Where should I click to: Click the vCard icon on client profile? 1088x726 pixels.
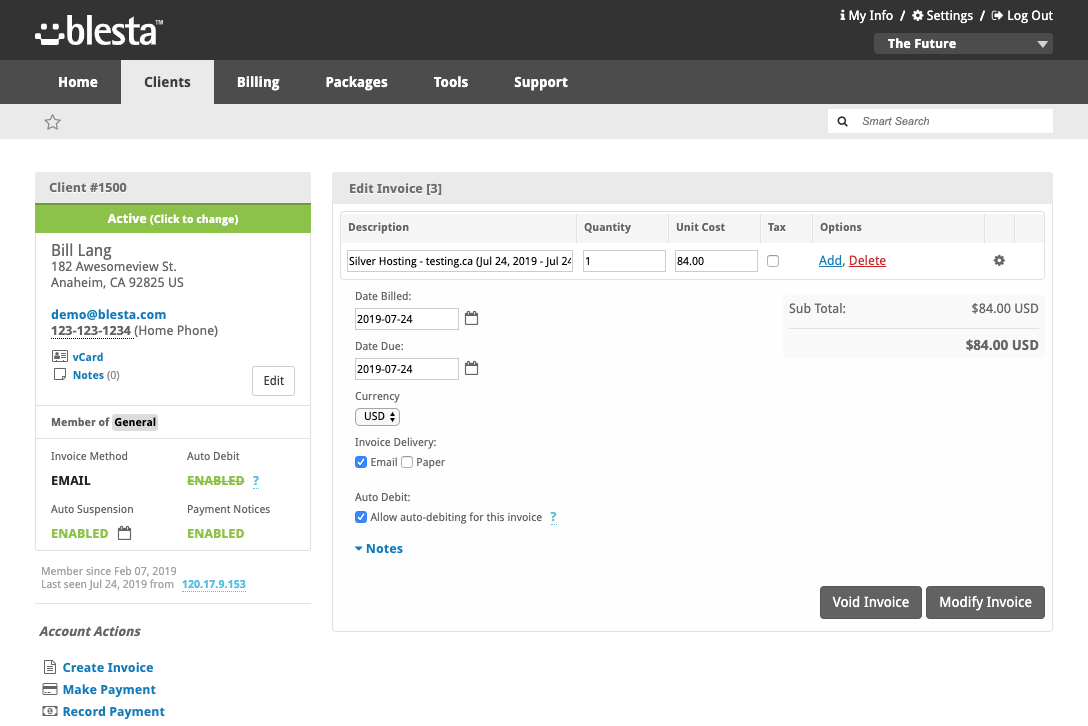[60, 356]
